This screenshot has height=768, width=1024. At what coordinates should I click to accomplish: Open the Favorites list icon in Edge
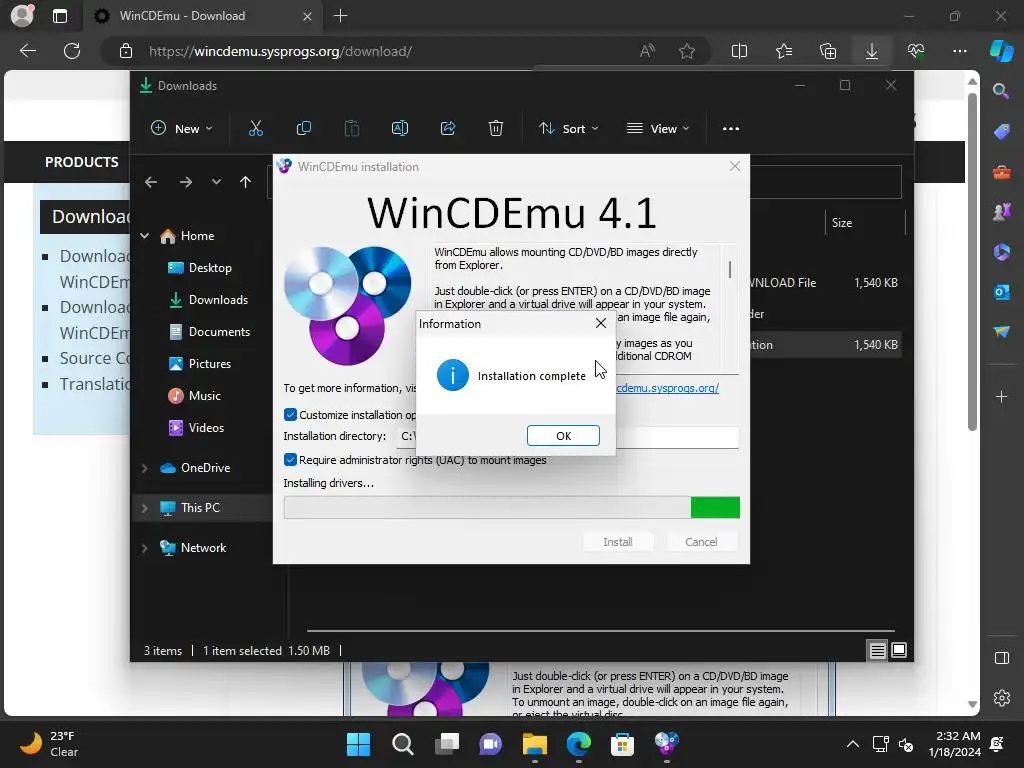pyautogui.click(x=784, y=51)
